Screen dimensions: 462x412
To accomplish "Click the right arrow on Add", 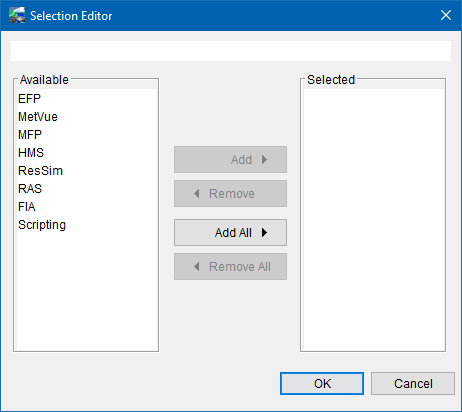I will pyautogui.click(x=264, y=159).
